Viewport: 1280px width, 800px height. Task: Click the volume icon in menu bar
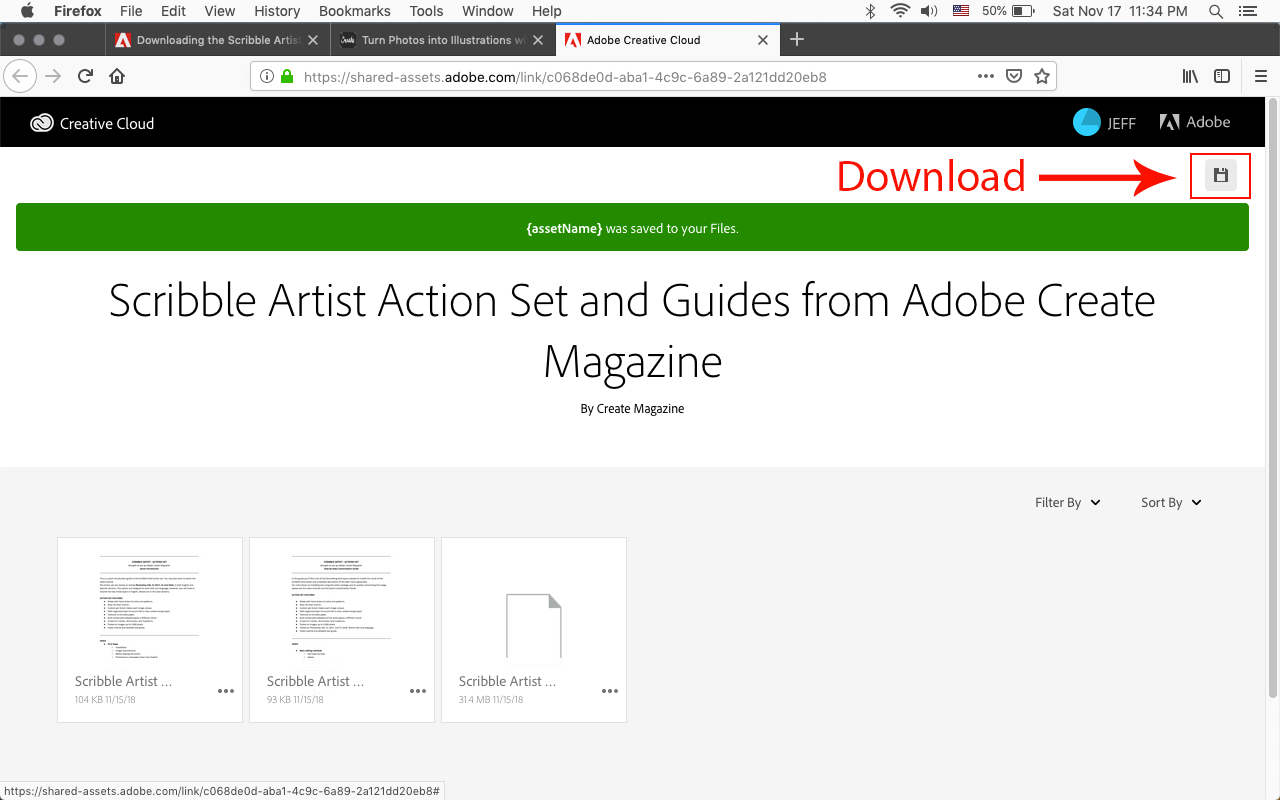tap(929, 11)
